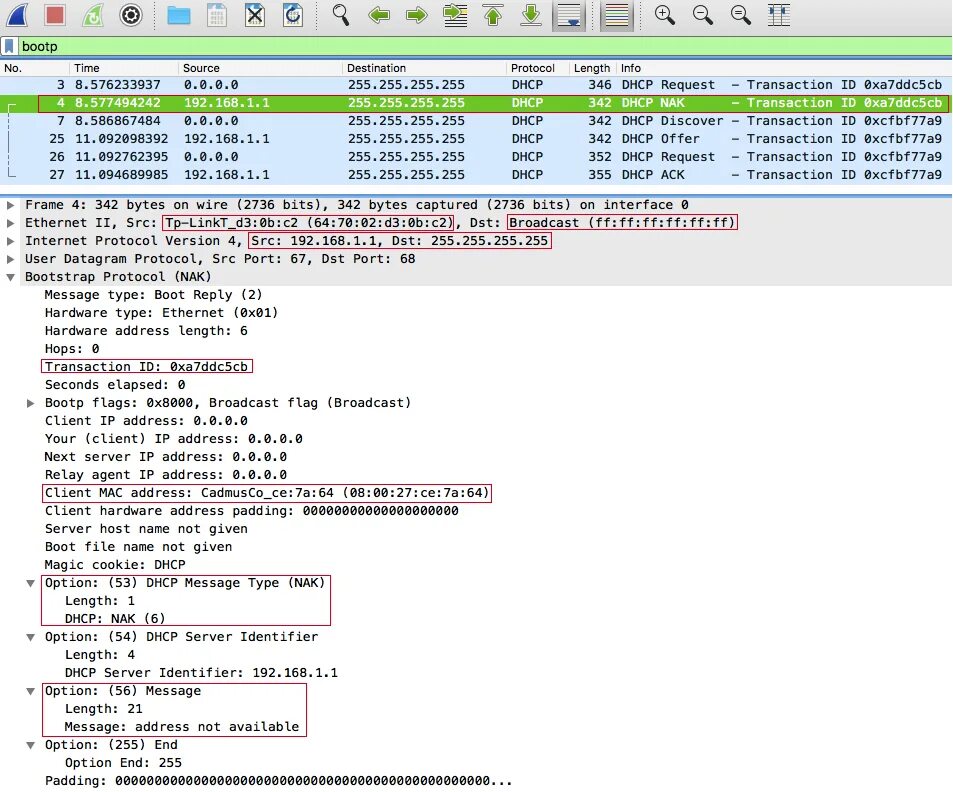Select packet 25 DHCP Offer row
Screen dimensions: 953x792
click(x=476, y=139)
